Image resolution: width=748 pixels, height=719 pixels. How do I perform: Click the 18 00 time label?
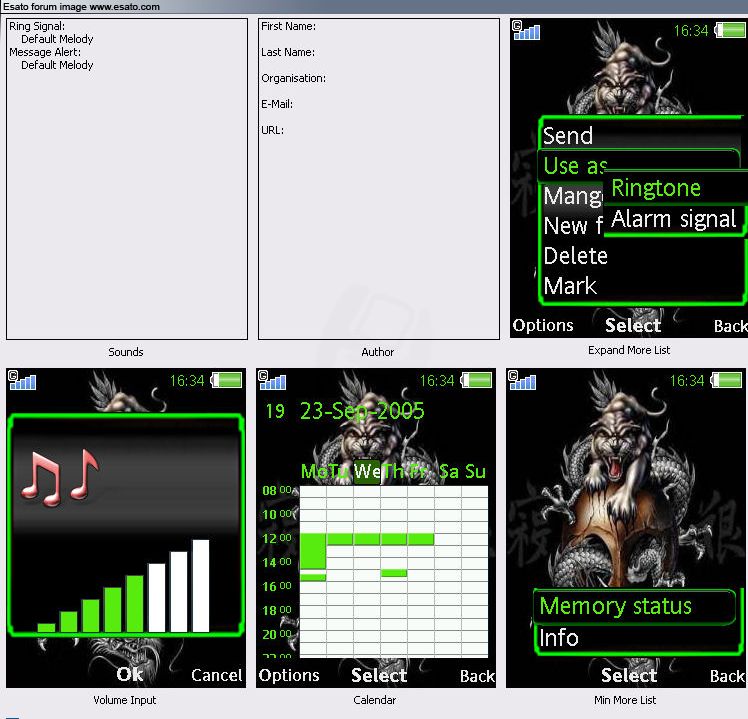(x=277, y=610)
